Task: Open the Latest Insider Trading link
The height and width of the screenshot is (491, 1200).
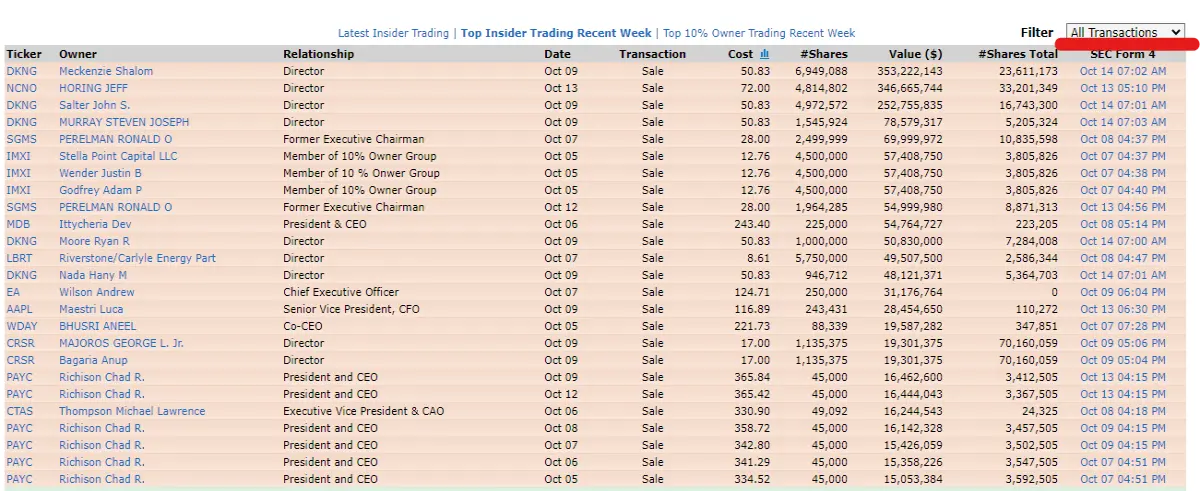Action: pyautogui.click(x=393, y=33)
